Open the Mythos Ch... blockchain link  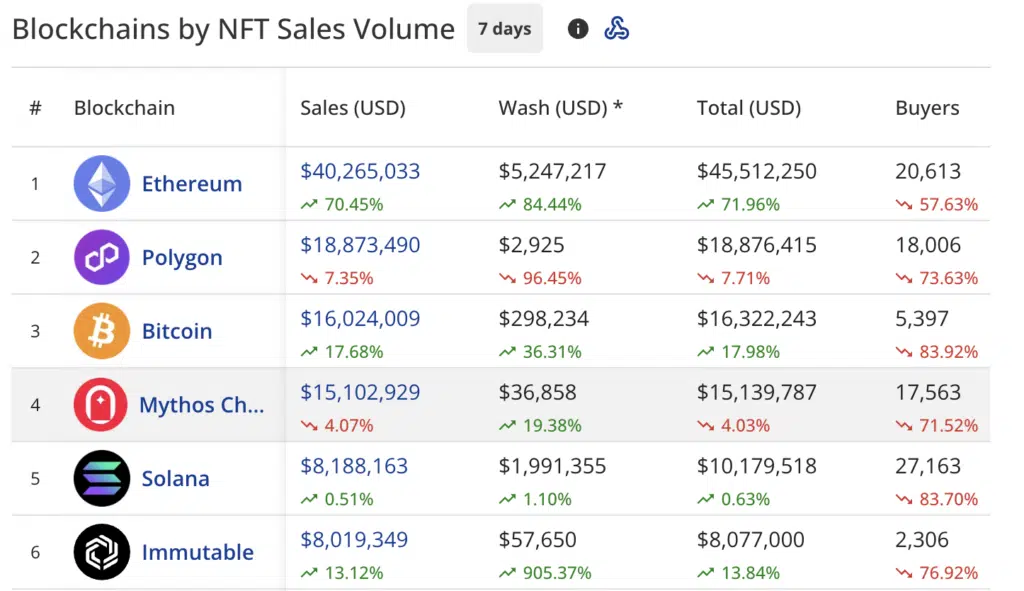pyautogui.click(x=202, y=405)
